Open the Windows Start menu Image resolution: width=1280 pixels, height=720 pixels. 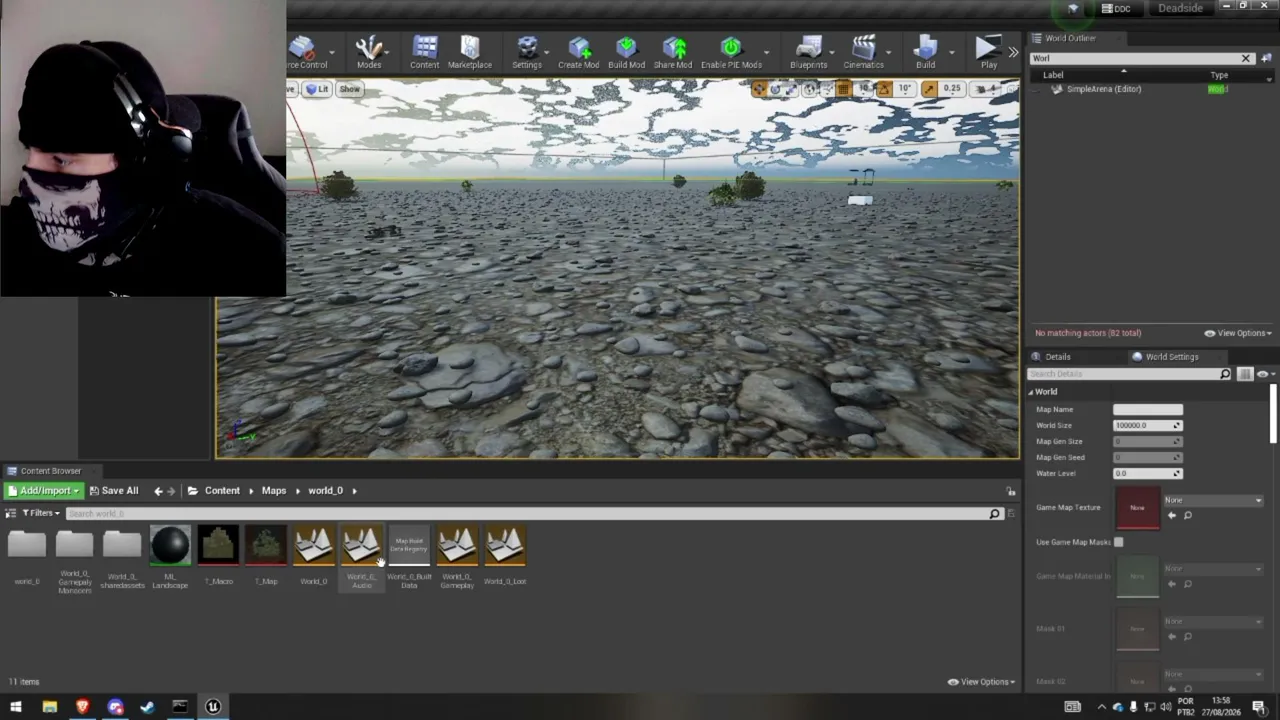tap(16, 707)
